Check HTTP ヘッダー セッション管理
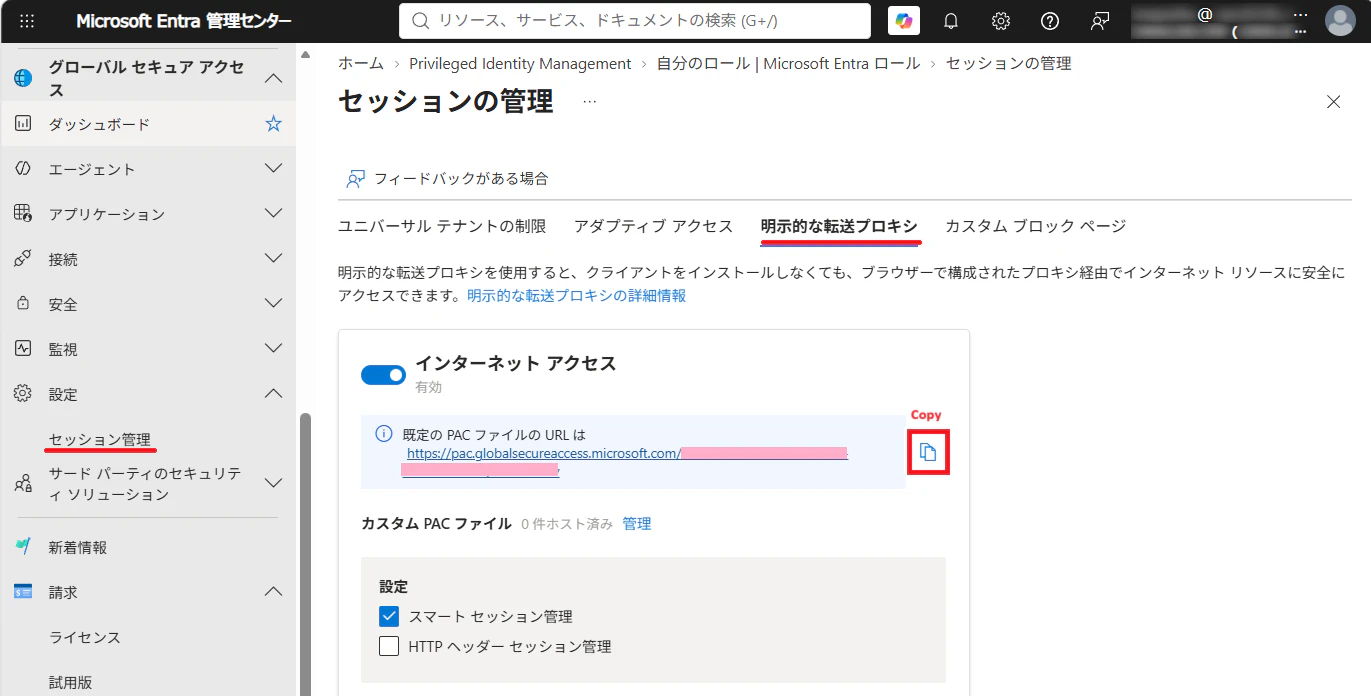The height and width of the screenshot is (696, 1371). 389,646
